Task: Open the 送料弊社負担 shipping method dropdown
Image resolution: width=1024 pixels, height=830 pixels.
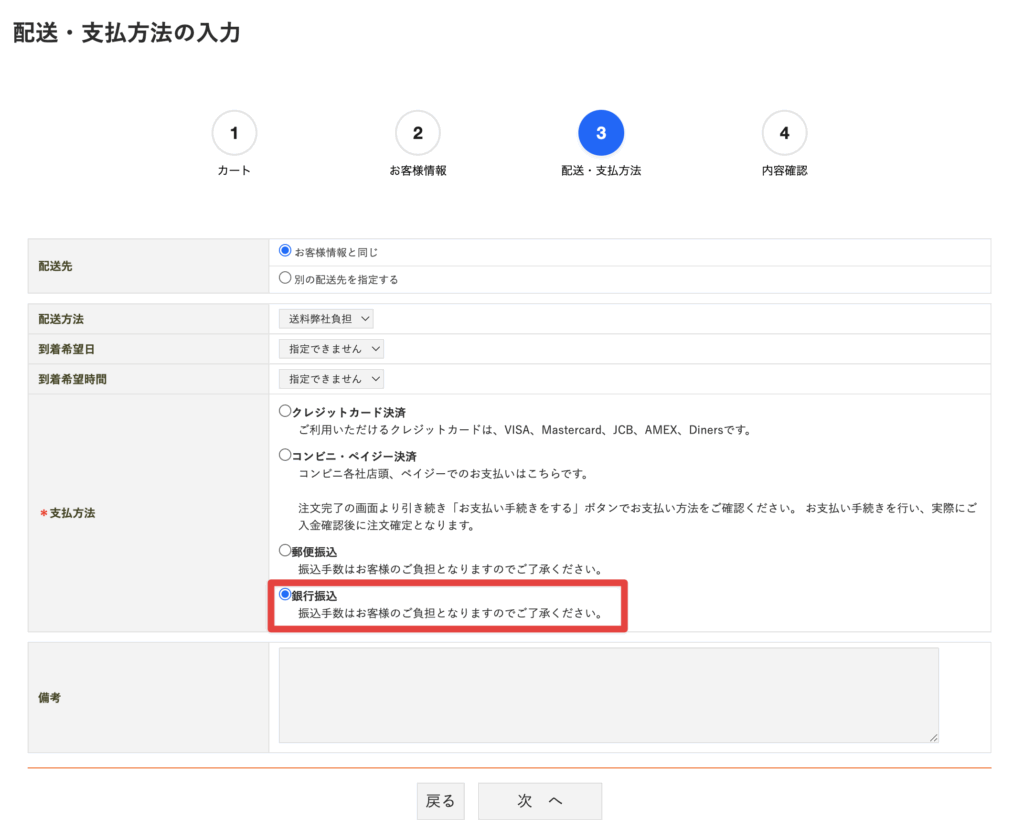Action: click(x=325, y=318)
